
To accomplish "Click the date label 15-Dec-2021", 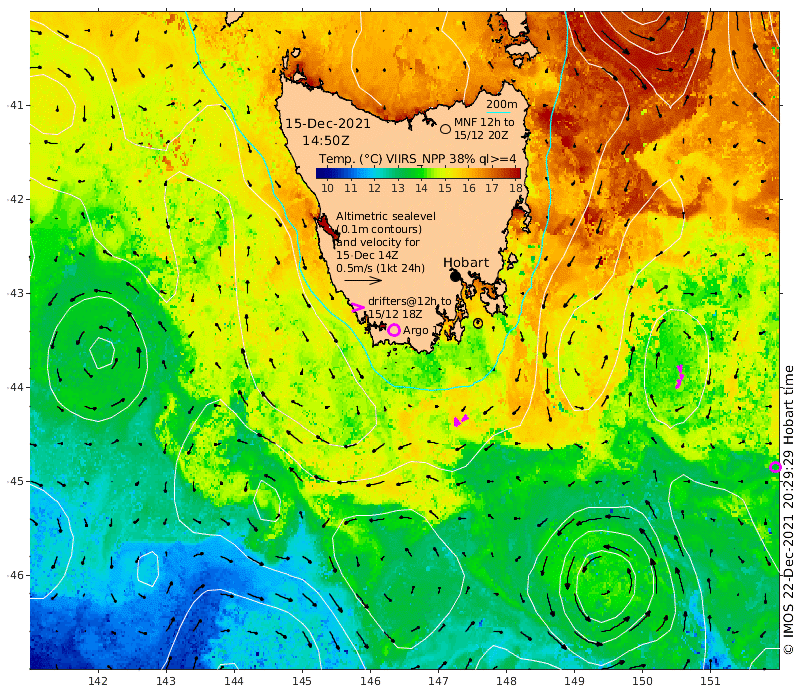I will pos(328,123).
